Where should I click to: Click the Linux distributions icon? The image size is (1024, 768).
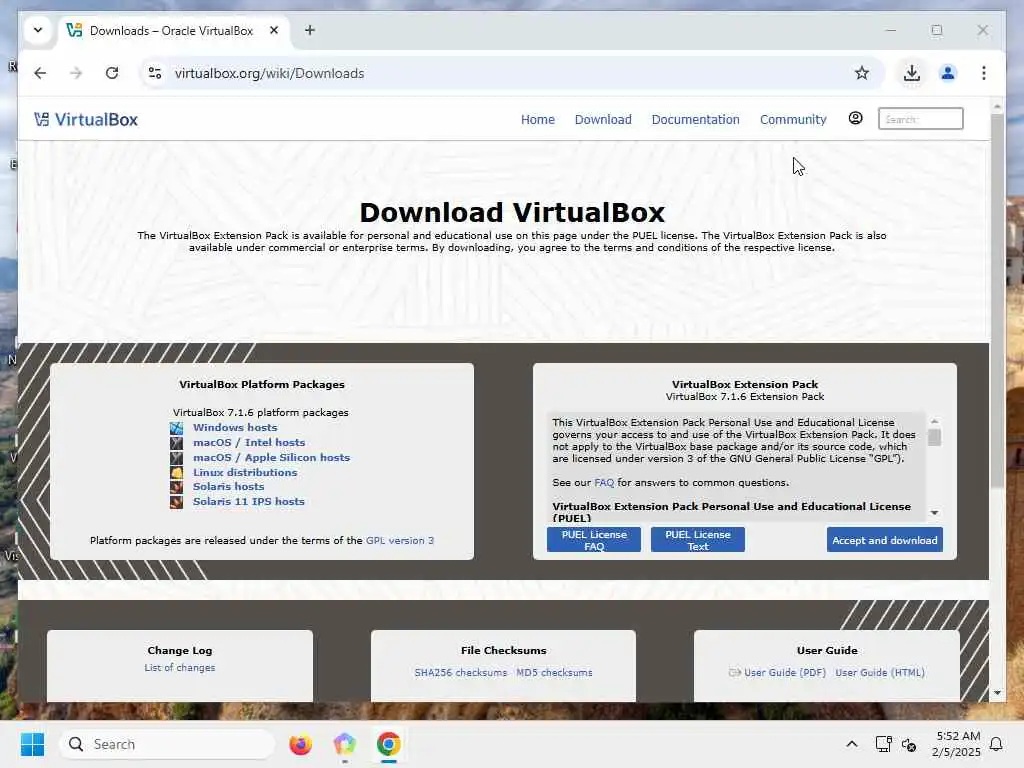(176, 473)
